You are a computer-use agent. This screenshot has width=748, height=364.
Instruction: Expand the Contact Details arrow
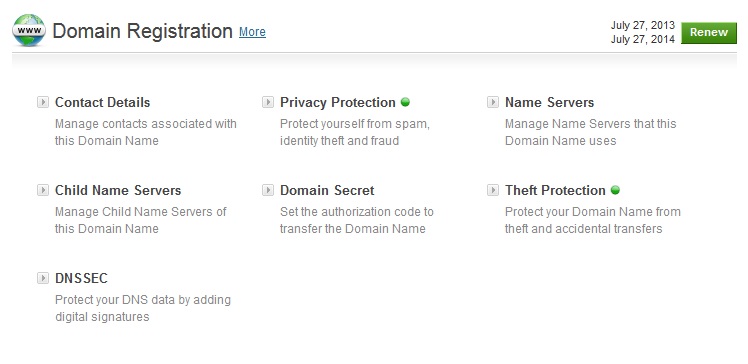(x=43, y=102)
